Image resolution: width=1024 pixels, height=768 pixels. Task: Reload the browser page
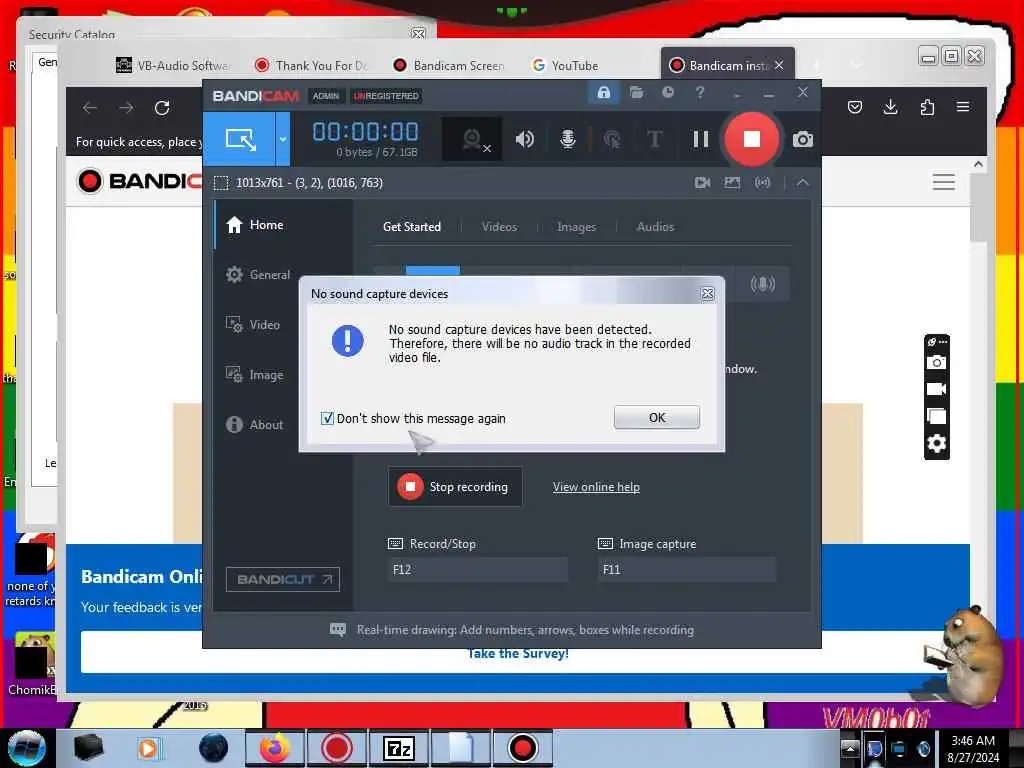tap(162, 108)
